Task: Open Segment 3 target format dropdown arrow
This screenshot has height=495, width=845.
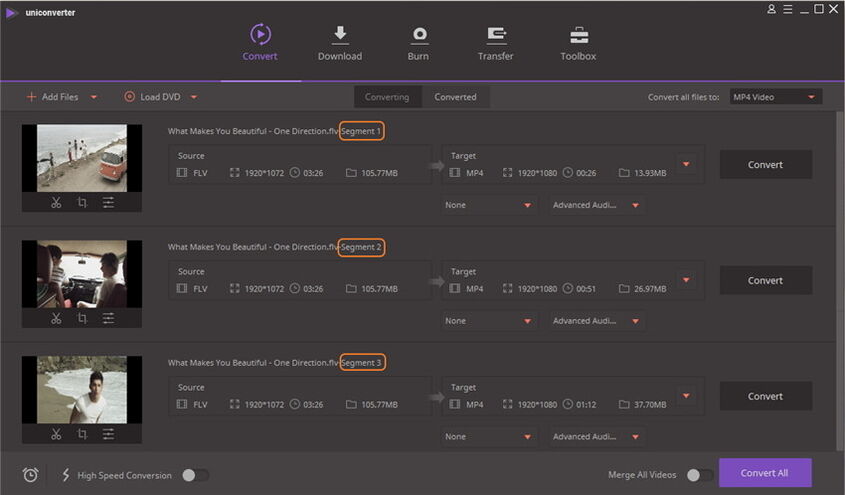Action: tap(686, 395)
